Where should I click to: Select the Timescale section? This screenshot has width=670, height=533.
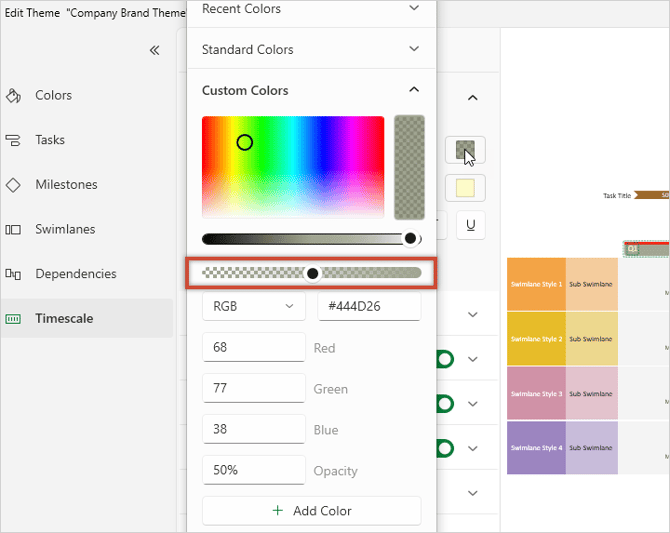coord(64,319)
